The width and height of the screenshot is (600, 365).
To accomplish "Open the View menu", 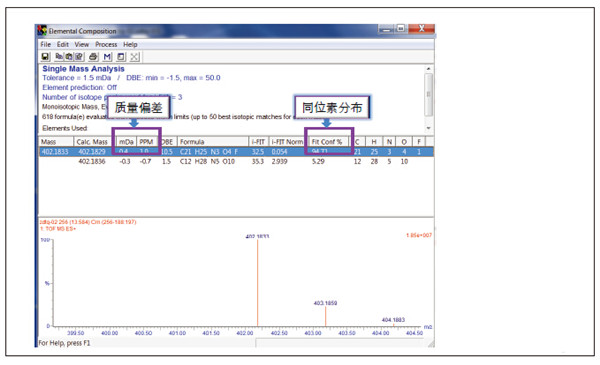I will pyautogui.click(x=82, y=44).
